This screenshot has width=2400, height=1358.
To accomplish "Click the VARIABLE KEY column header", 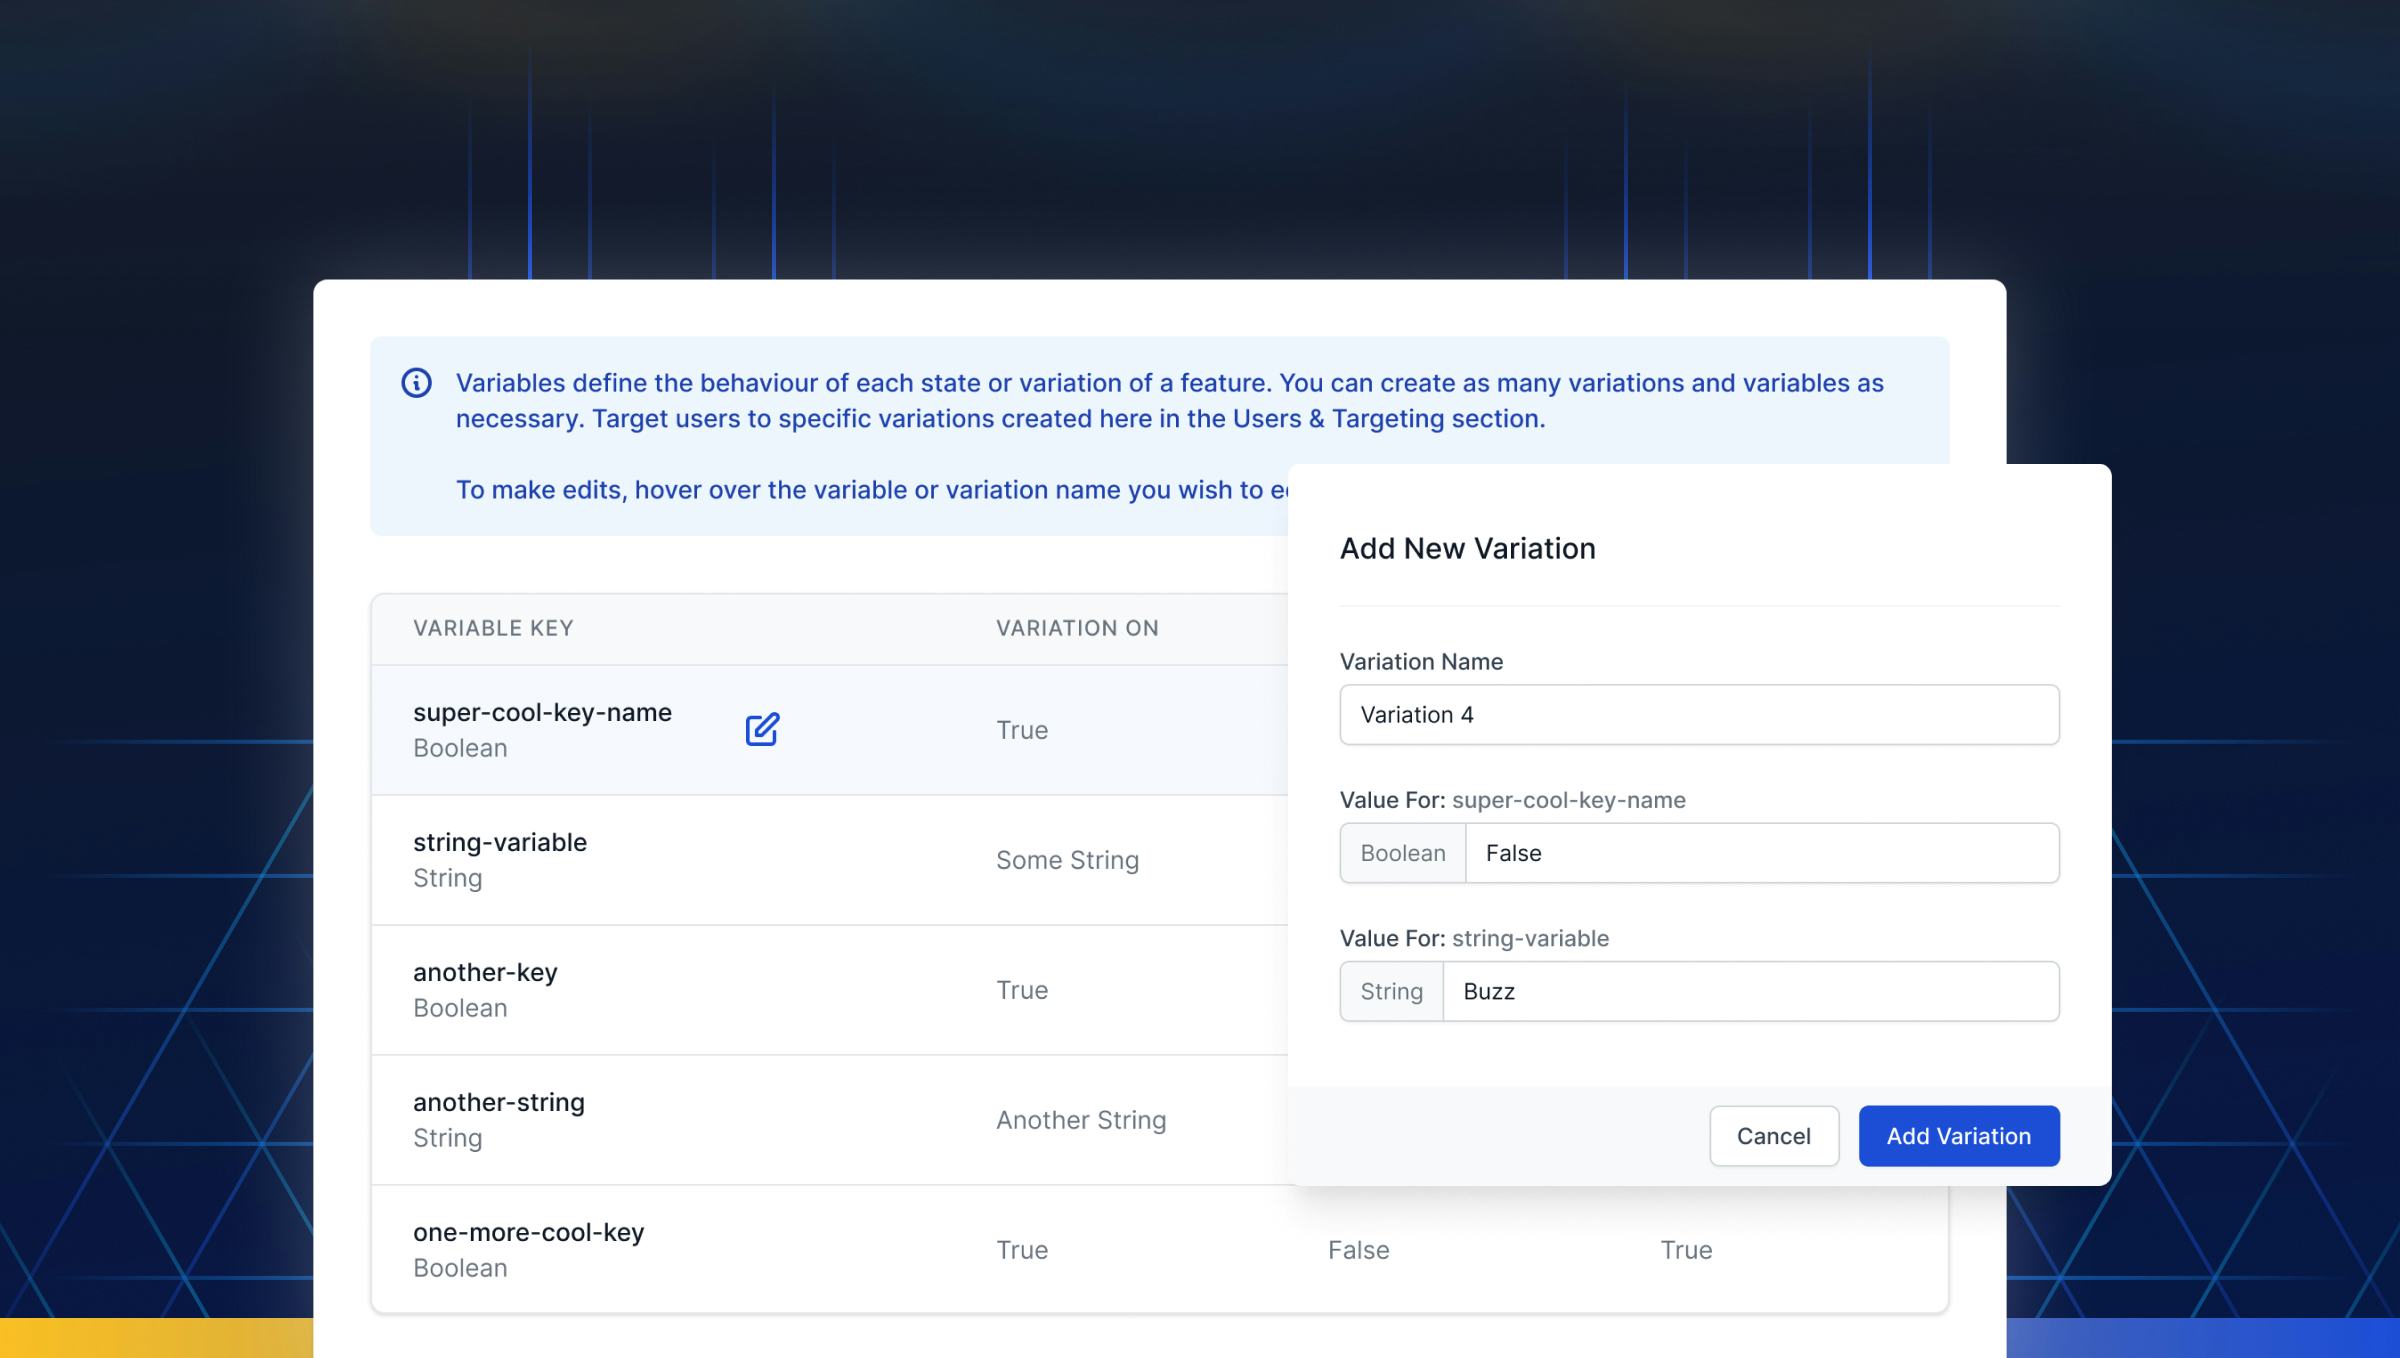I will pyautogui.click(x=494, y=628).
